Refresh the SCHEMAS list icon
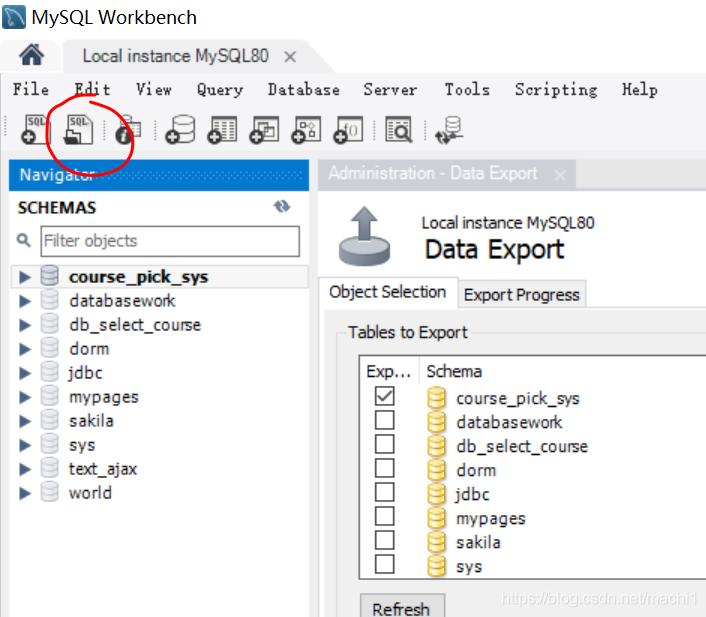Screen dimensions: 706x617 (282, 207)
